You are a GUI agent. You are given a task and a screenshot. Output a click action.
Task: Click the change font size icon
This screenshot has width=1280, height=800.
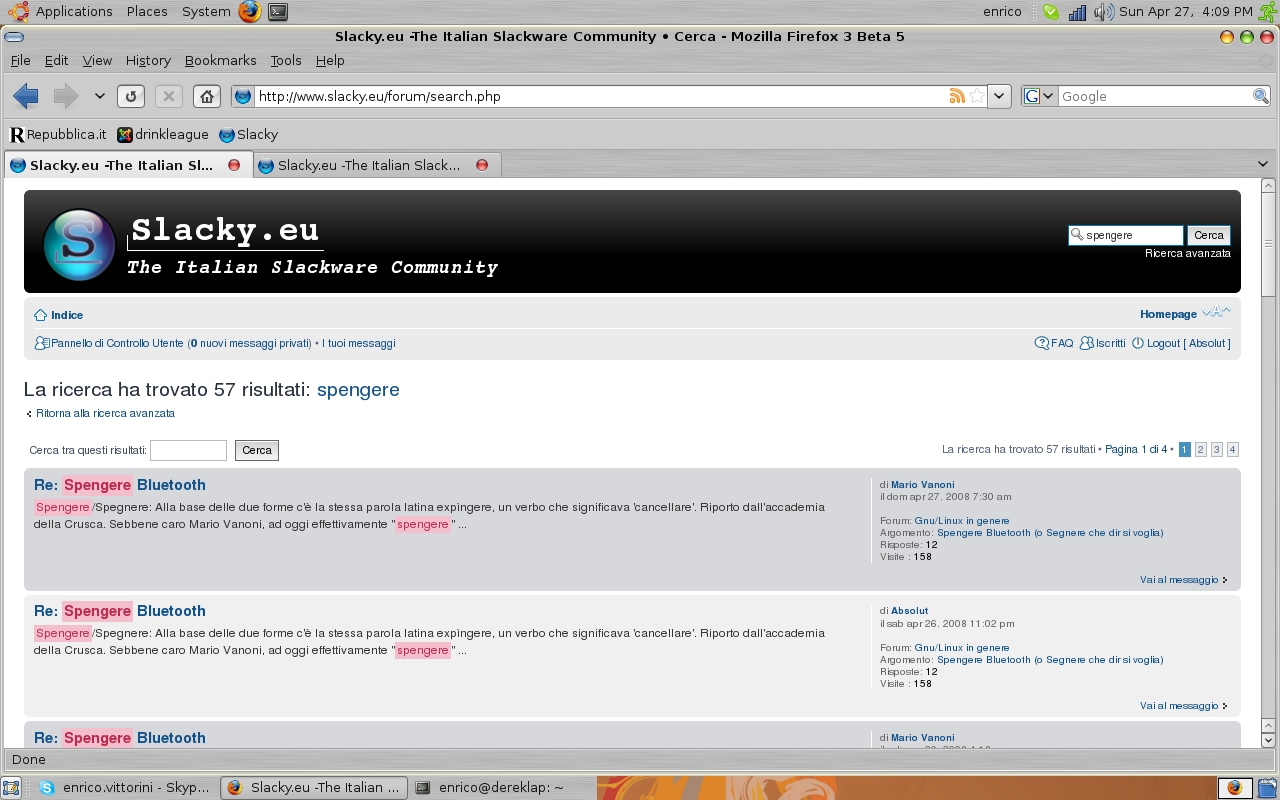tap(1216, 312)
